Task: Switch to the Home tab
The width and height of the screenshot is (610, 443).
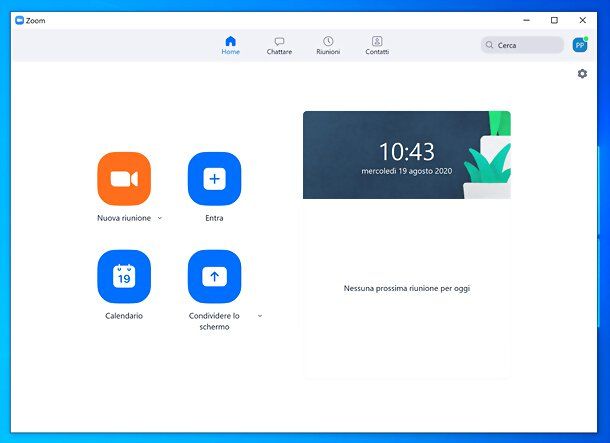Action: 231,46
